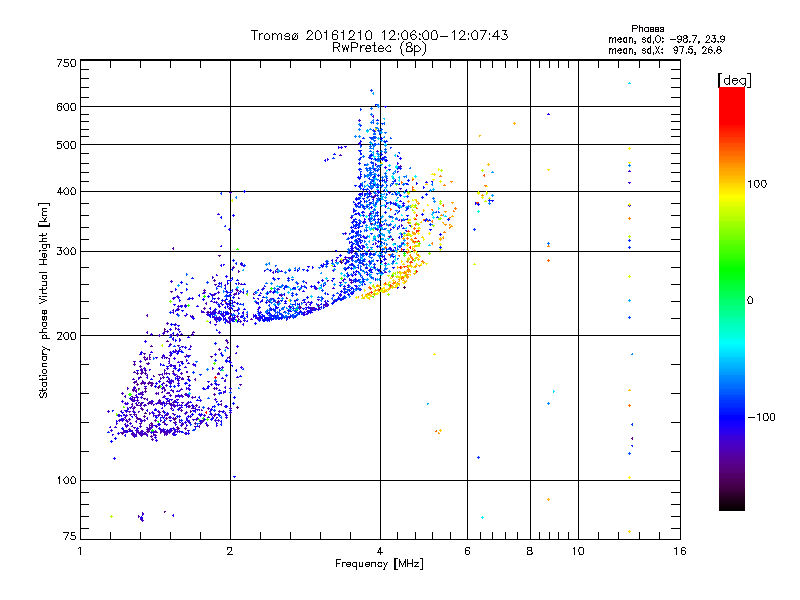800x600 pixels.
Task: Click the x-axis tick label '2'
Action: (x=230, y=551)
